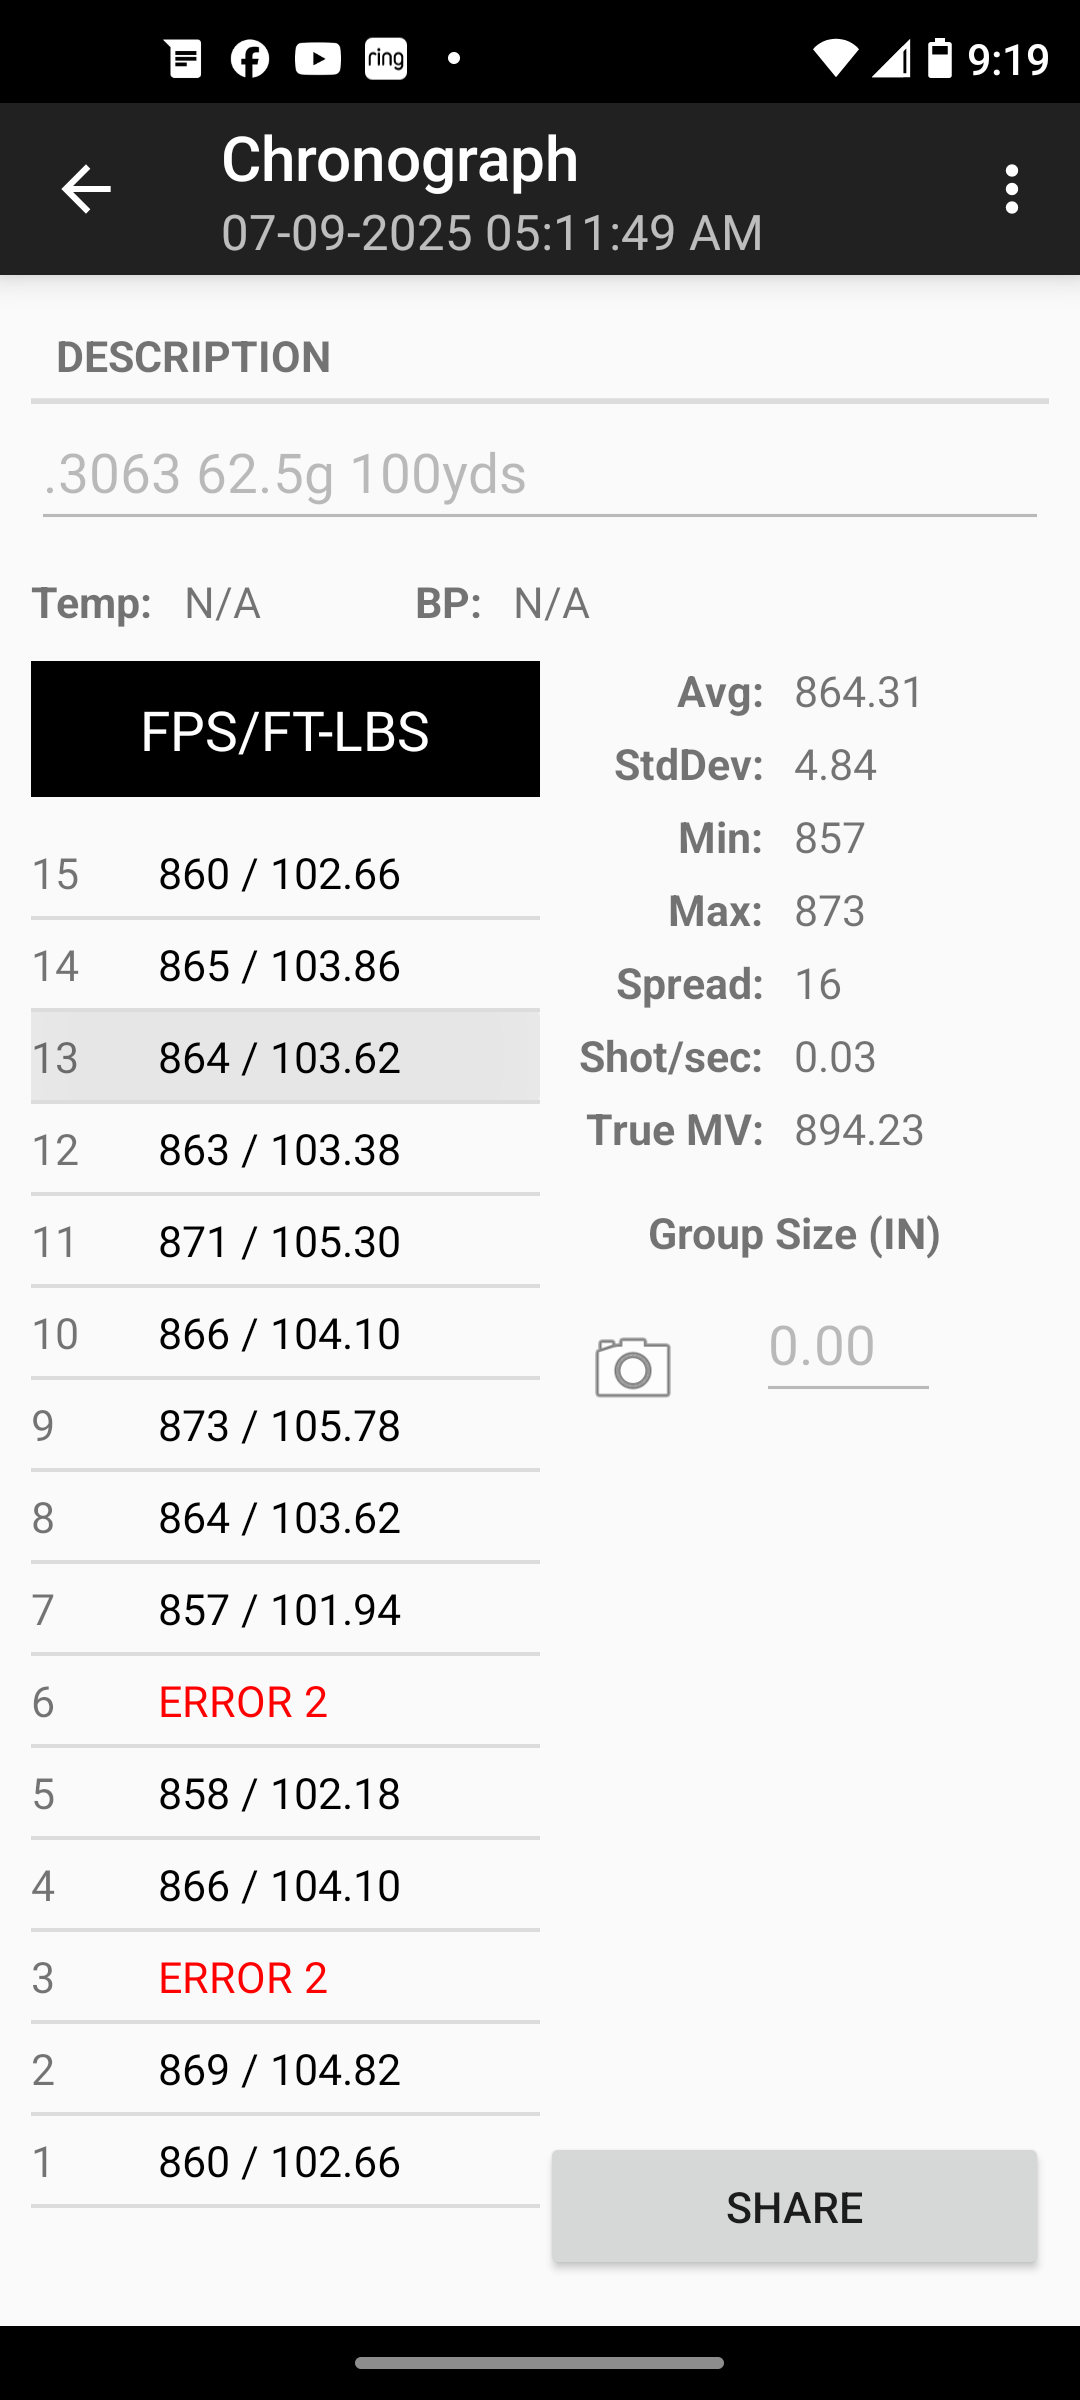Select shot 3 ERROR 2 entry
The height and width of the screenshot is (2400, 1080).
[x=285, y=1977]
